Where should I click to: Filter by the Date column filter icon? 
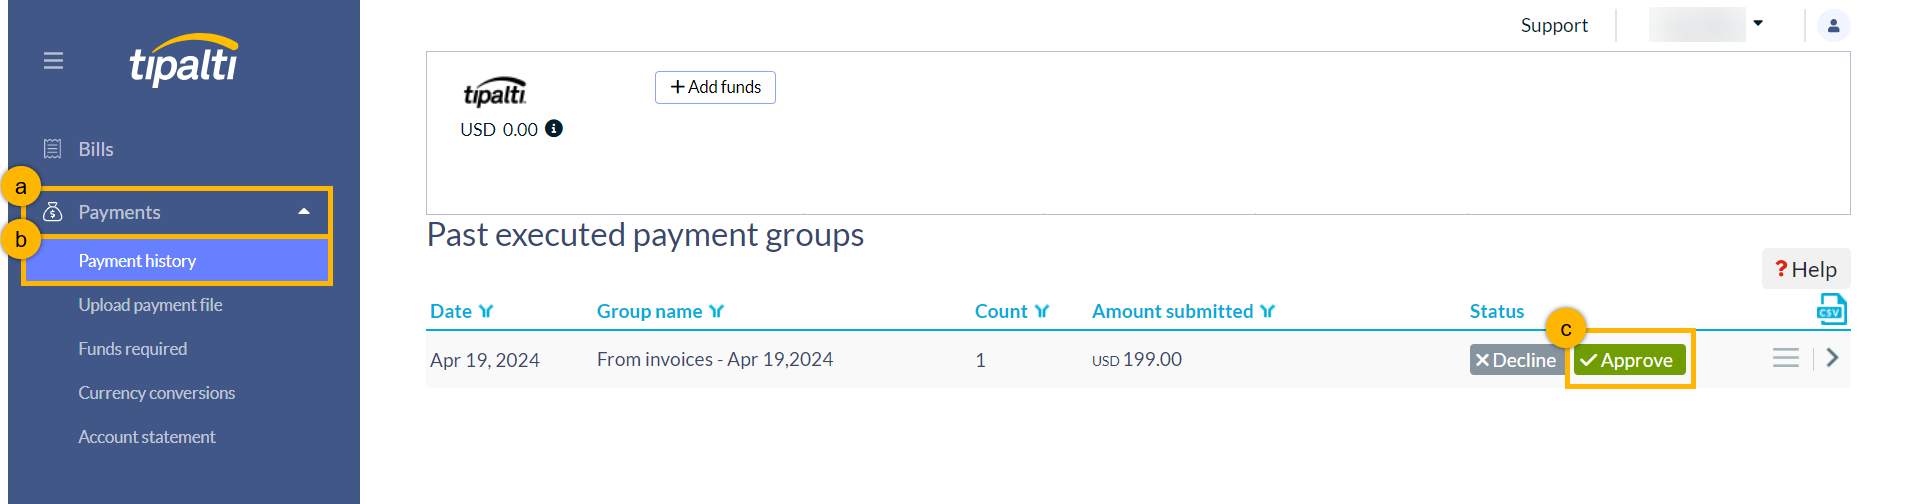click(x=486, y=312)
